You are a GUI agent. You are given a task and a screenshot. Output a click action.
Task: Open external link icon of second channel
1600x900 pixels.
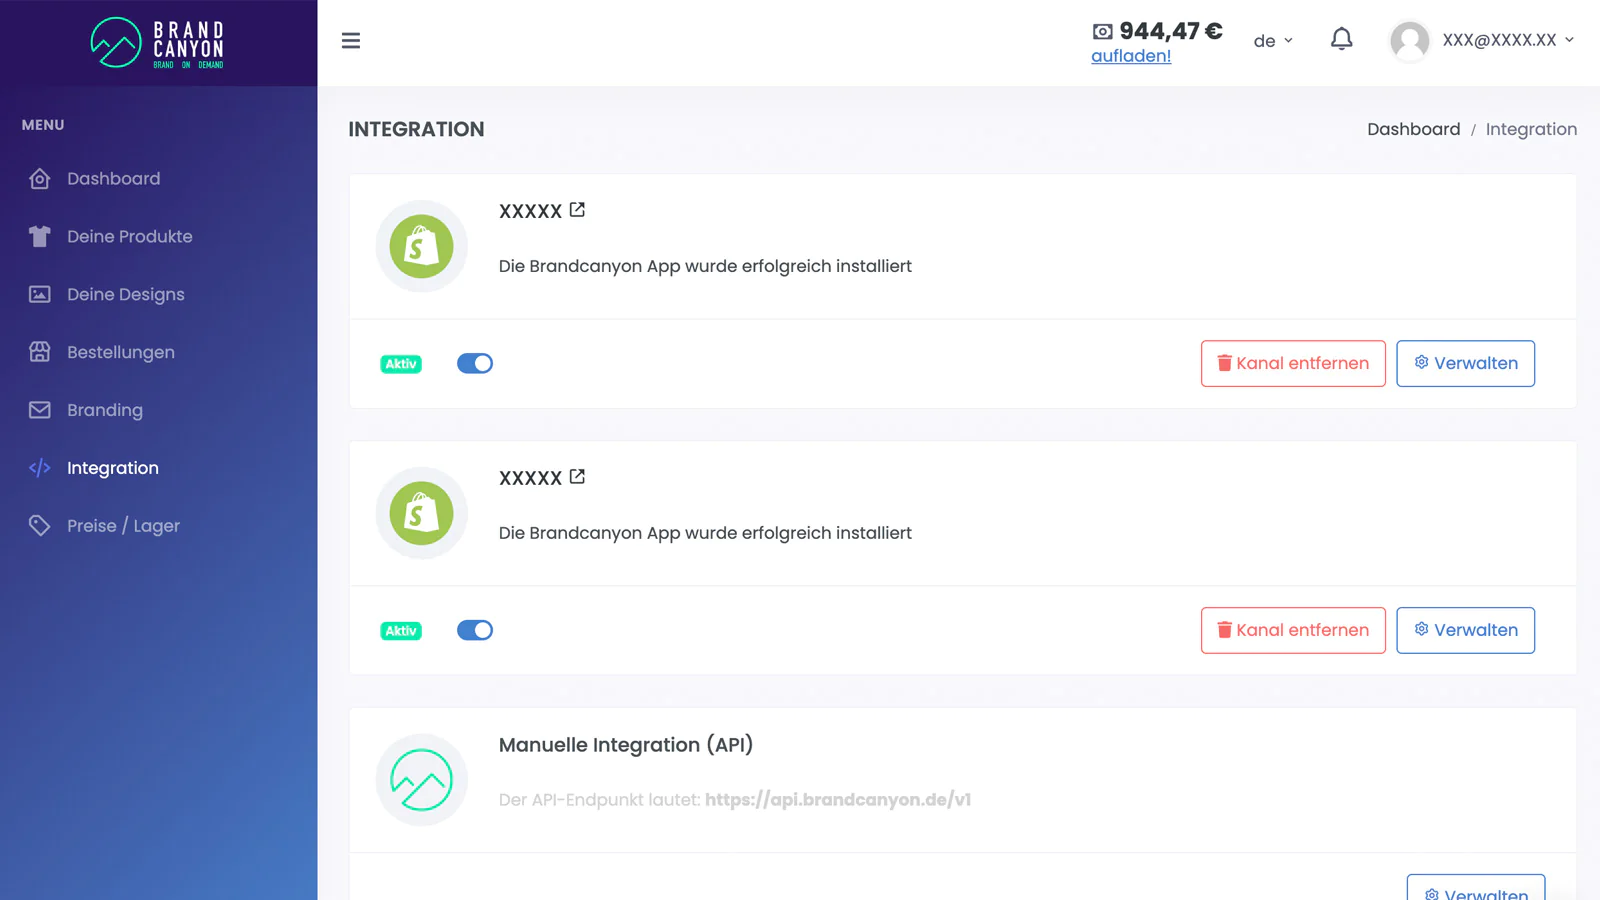click(577, 477)
